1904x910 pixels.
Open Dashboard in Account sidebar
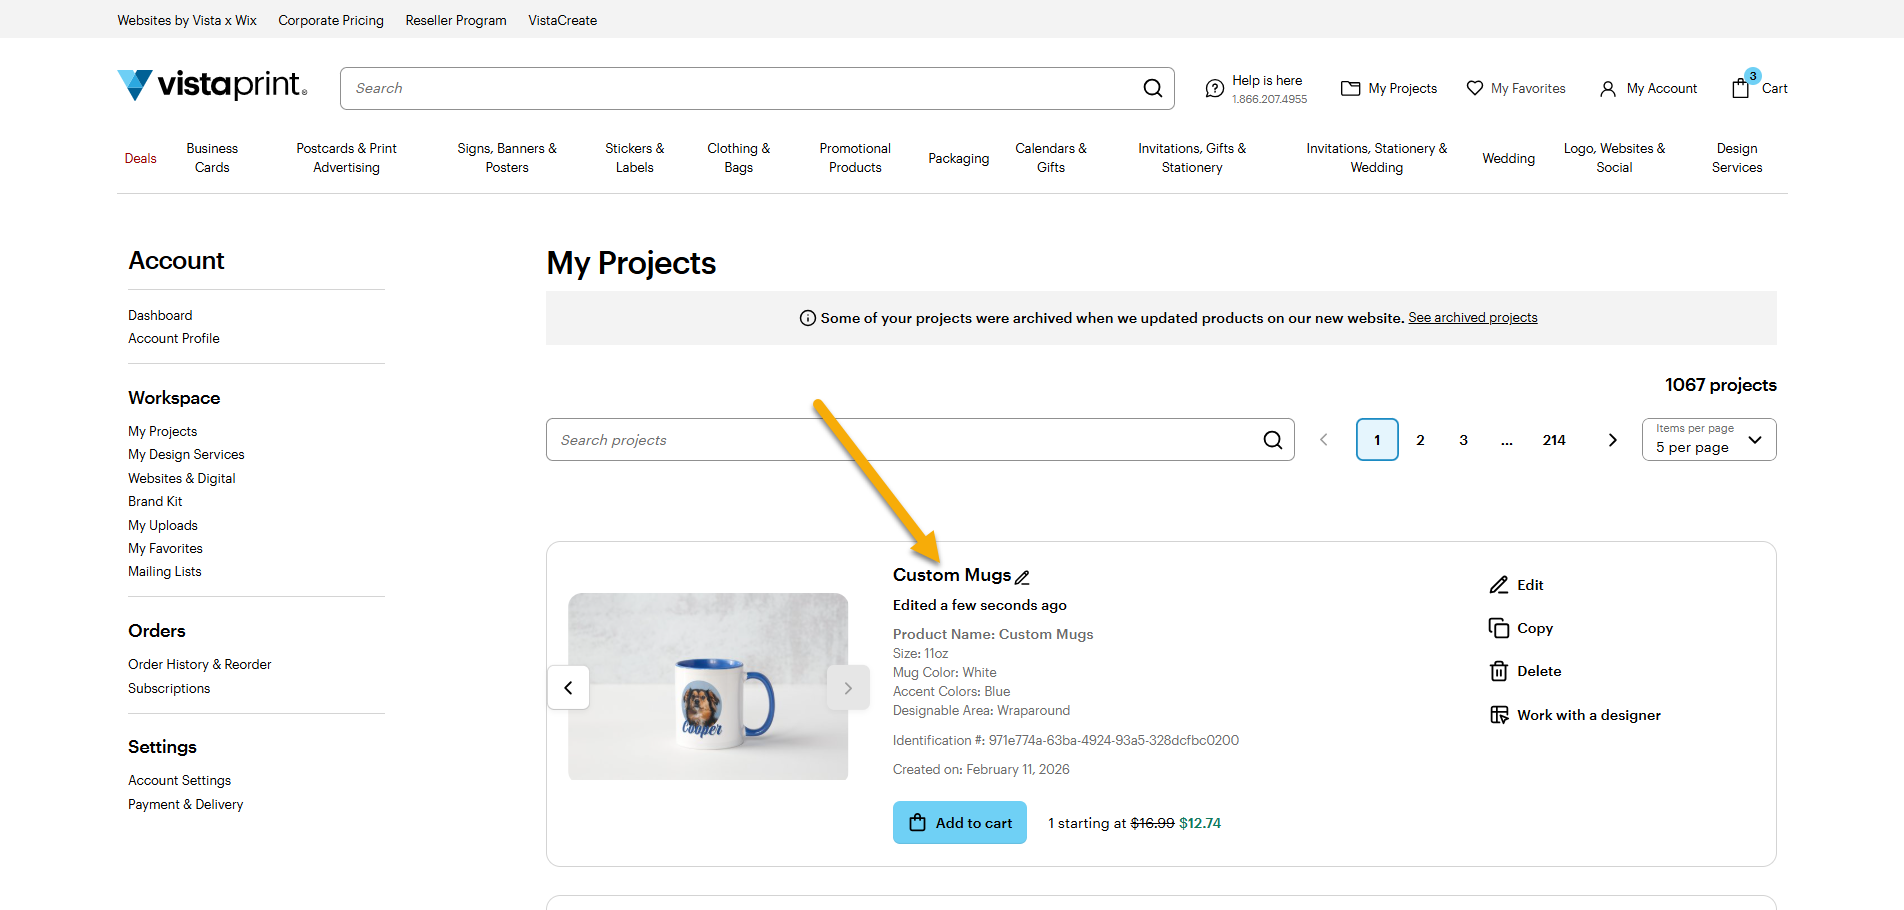160,315
